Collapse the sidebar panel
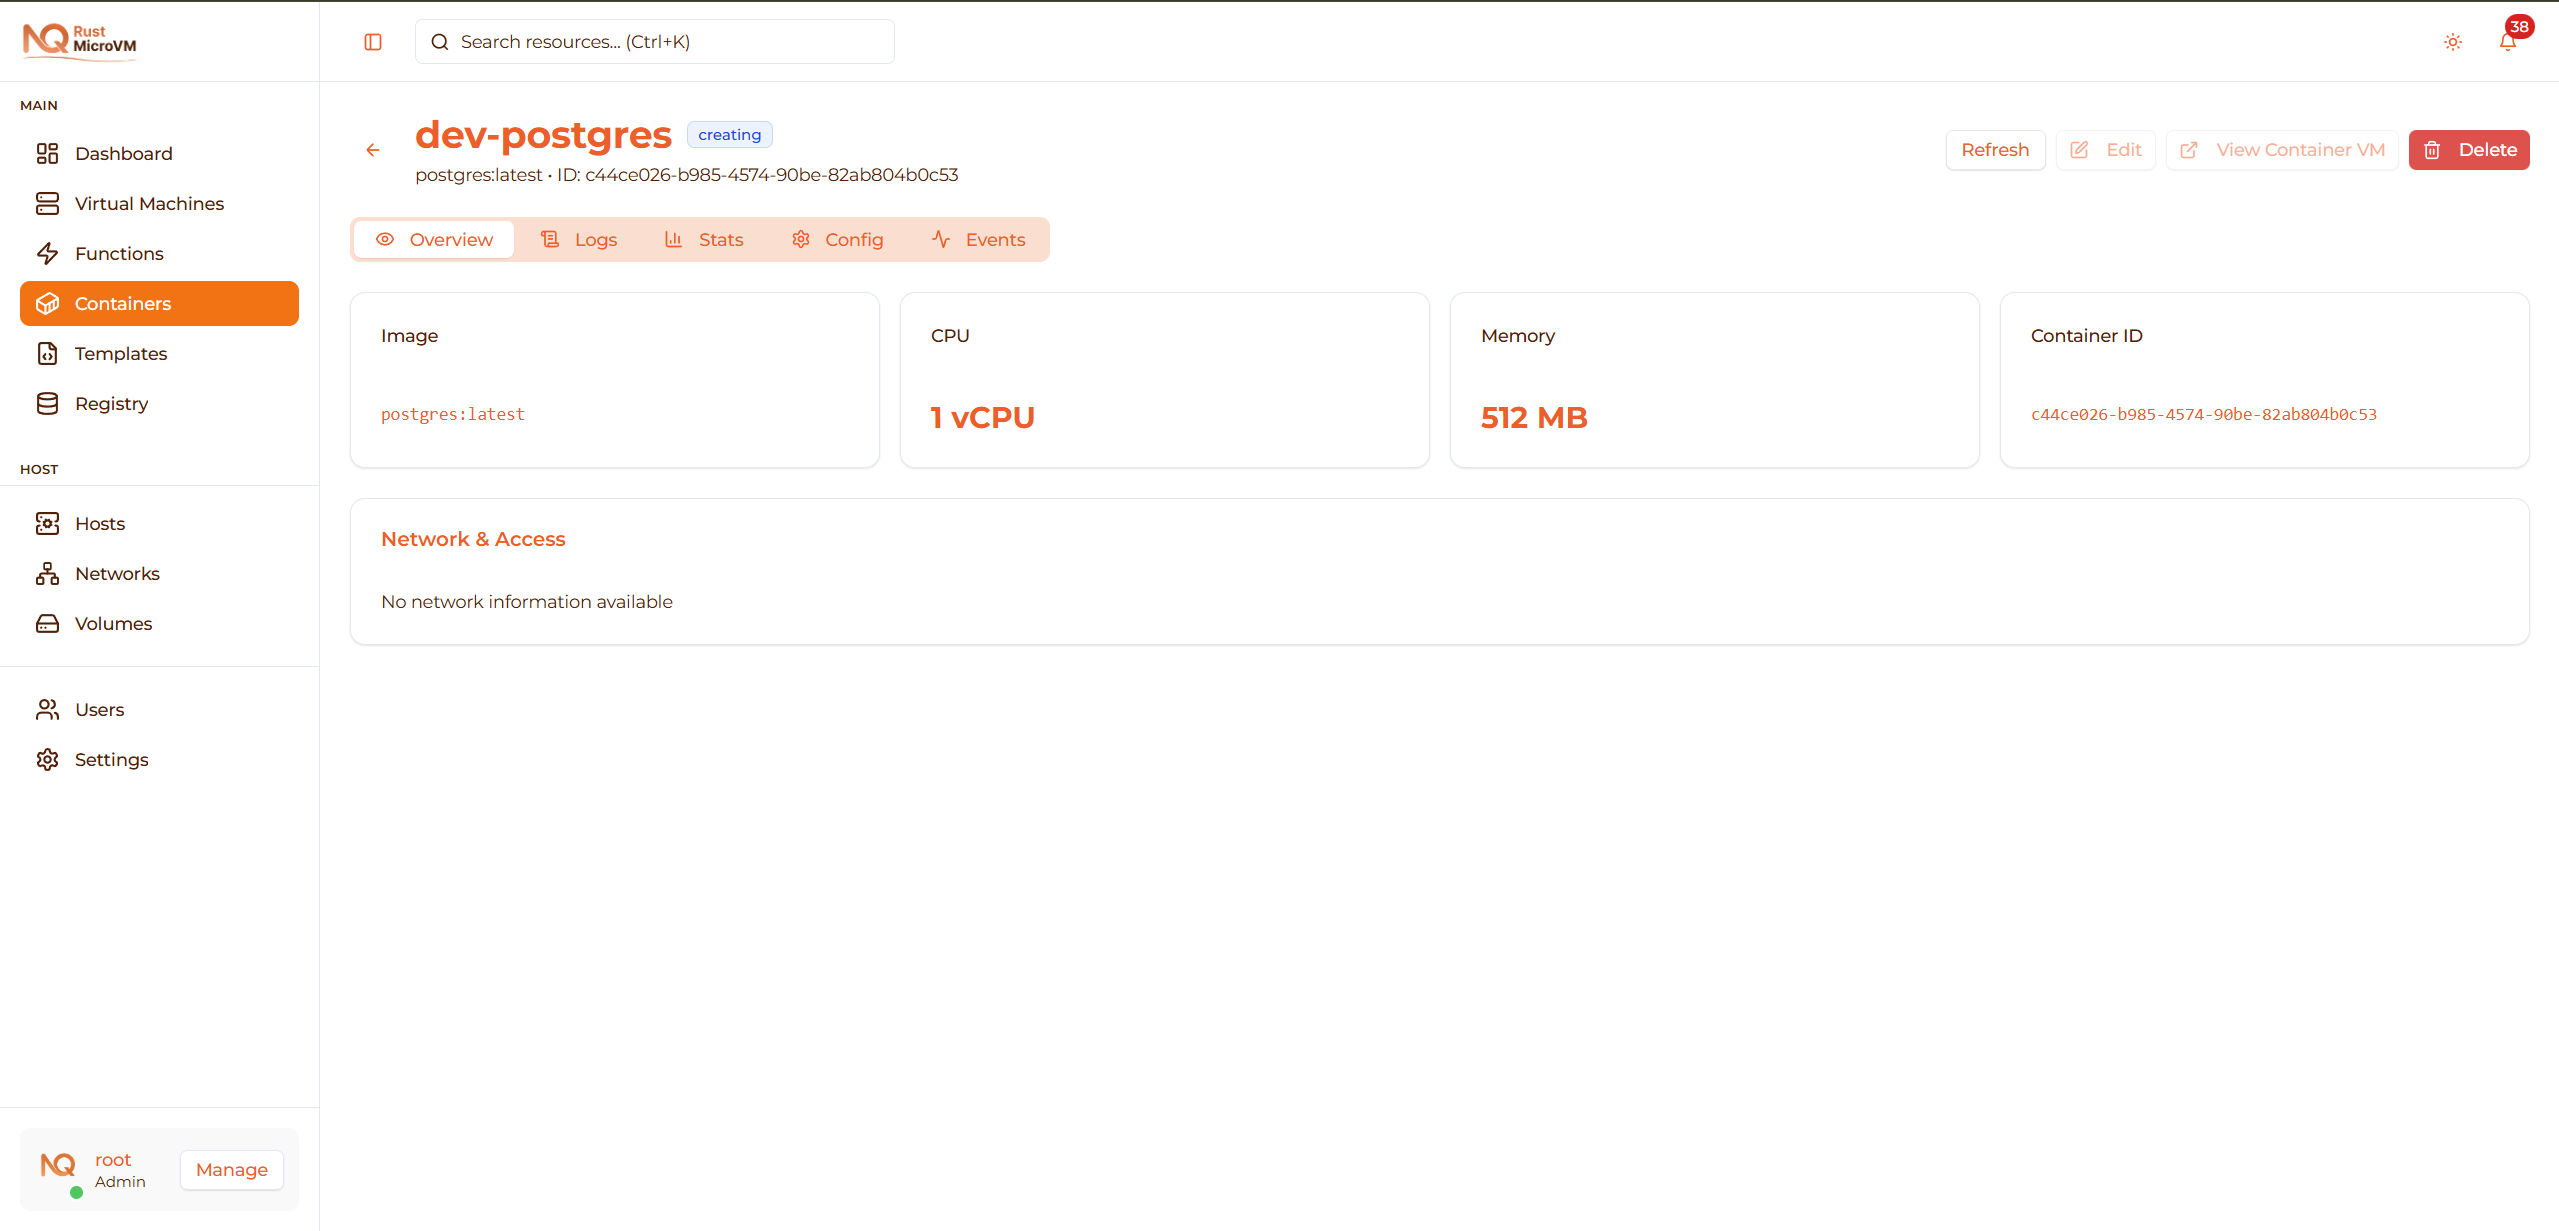 pyautogui.click(x=372, y=41)
